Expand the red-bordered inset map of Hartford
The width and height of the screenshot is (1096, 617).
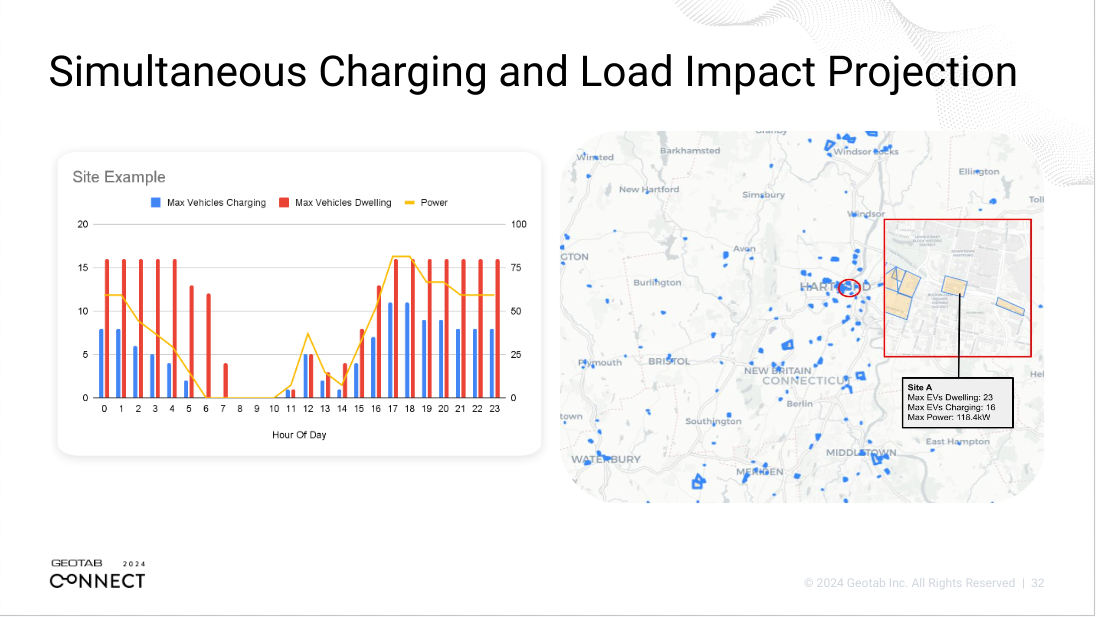958,288
